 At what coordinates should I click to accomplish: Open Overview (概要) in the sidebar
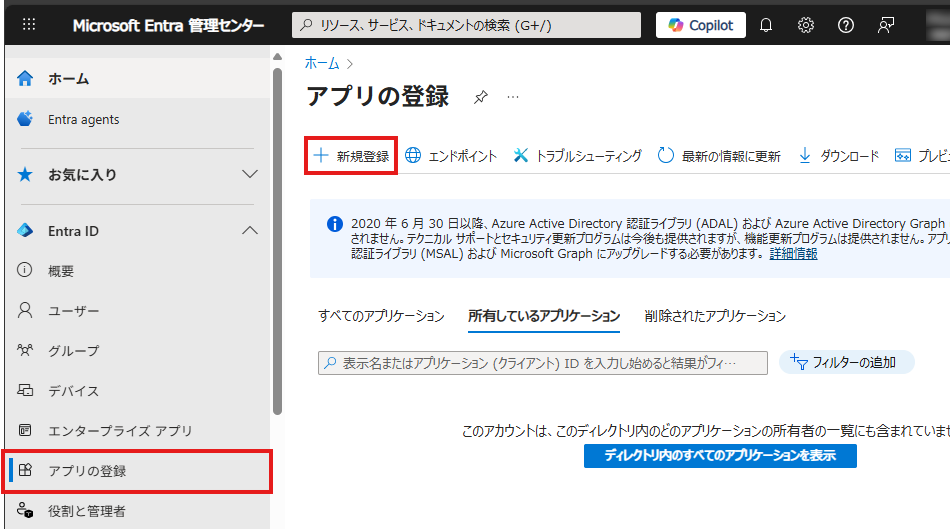[138, 270]
